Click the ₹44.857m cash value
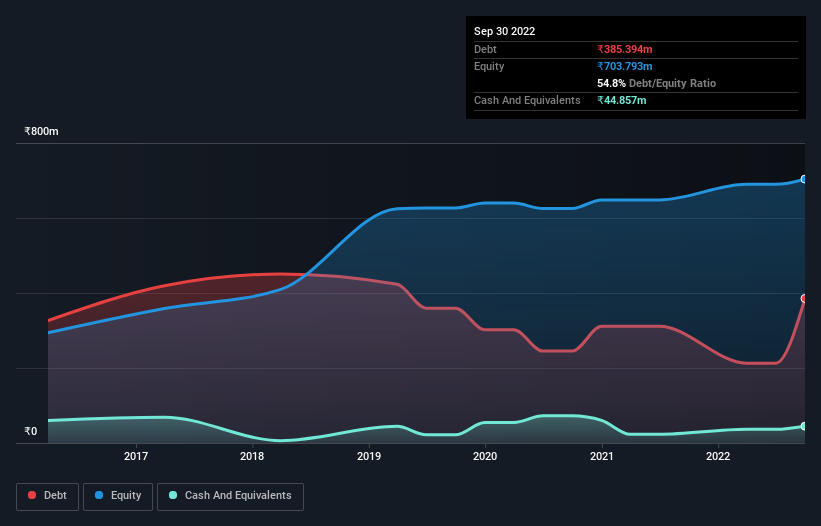This screenshot has width=821, height=526. pyautogui.click(x=622, y=100)
